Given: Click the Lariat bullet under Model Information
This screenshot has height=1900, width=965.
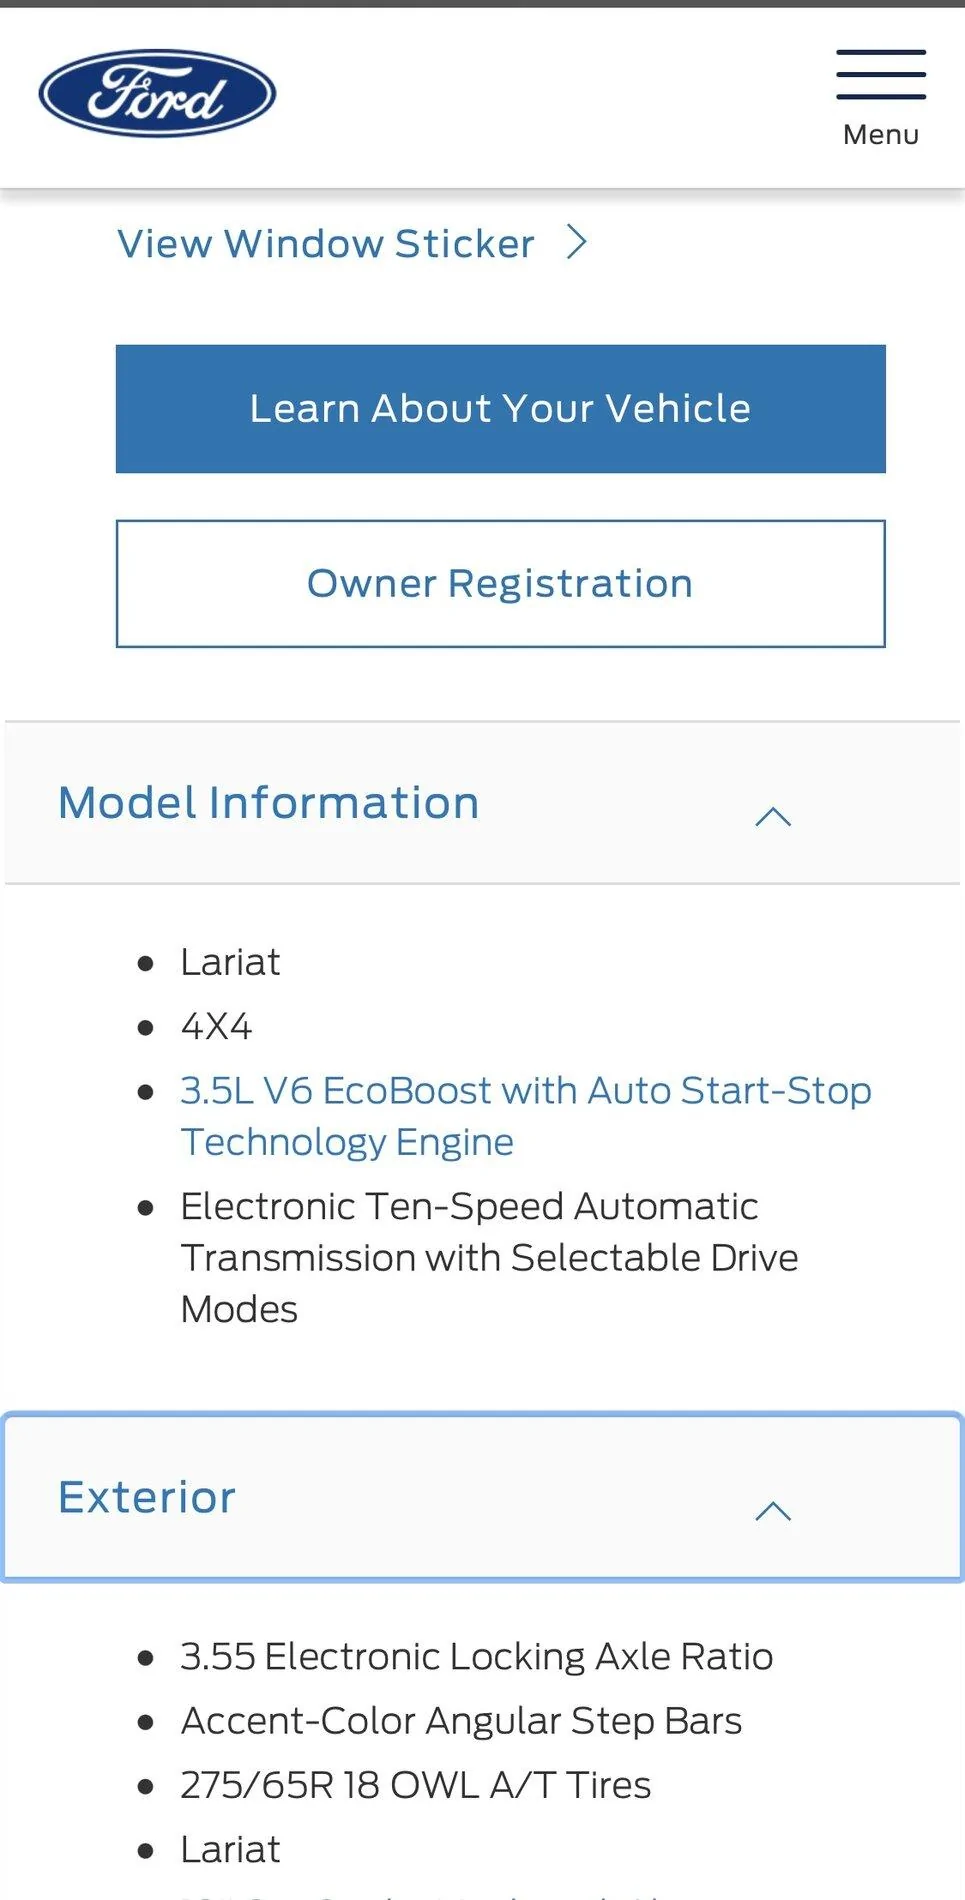Looking at the screenshot, I should [x=229, y=962].
